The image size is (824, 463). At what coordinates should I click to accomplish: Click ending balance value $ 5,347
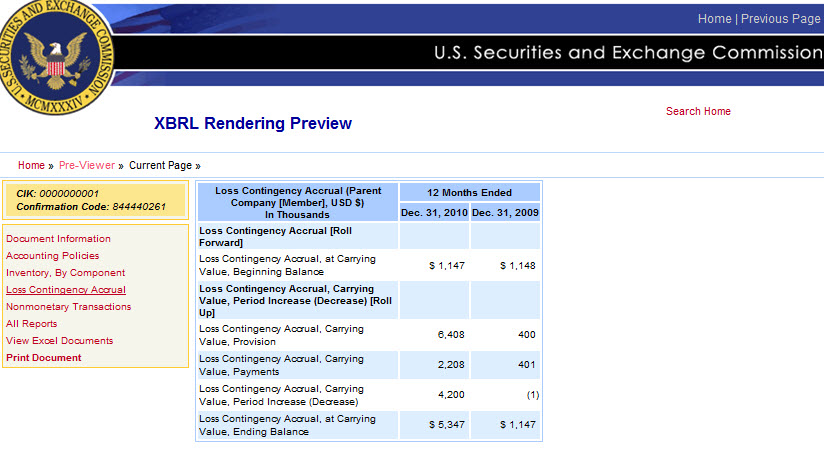coord(447,425)
